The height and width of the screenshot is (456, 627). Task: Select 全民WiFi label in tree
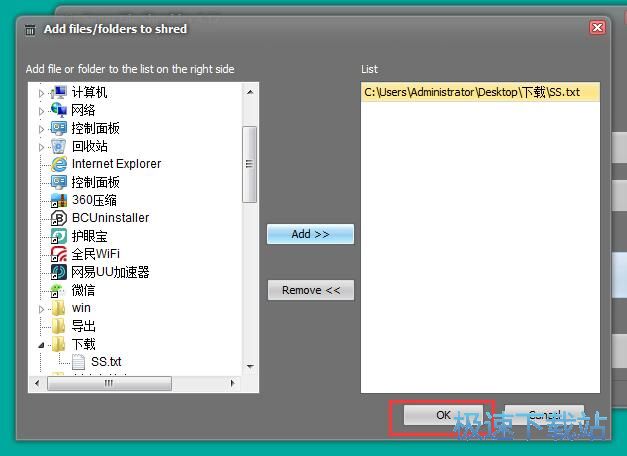tap(96, 254)
